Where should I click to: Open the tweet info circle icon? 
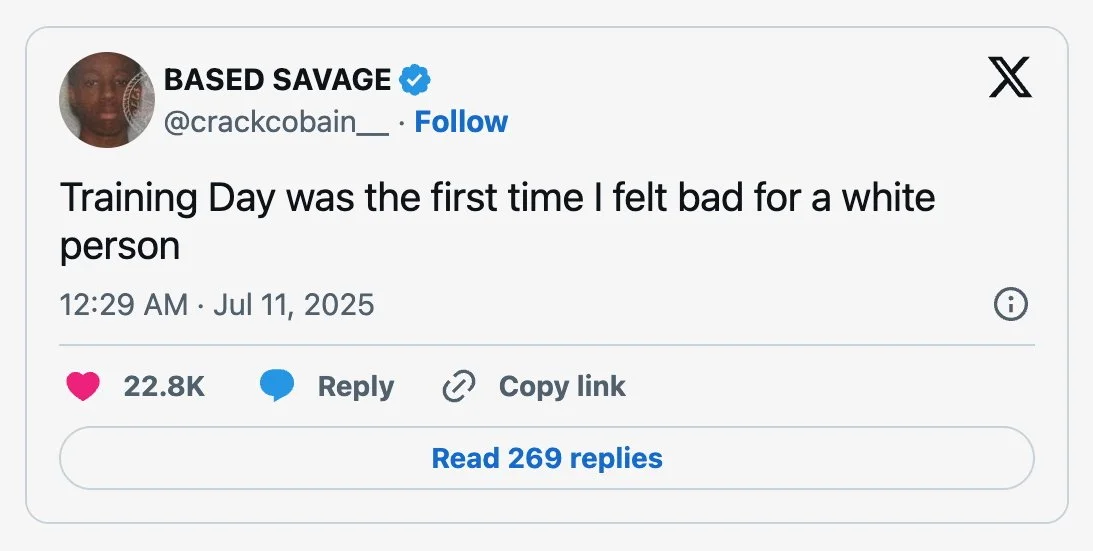1011,305
